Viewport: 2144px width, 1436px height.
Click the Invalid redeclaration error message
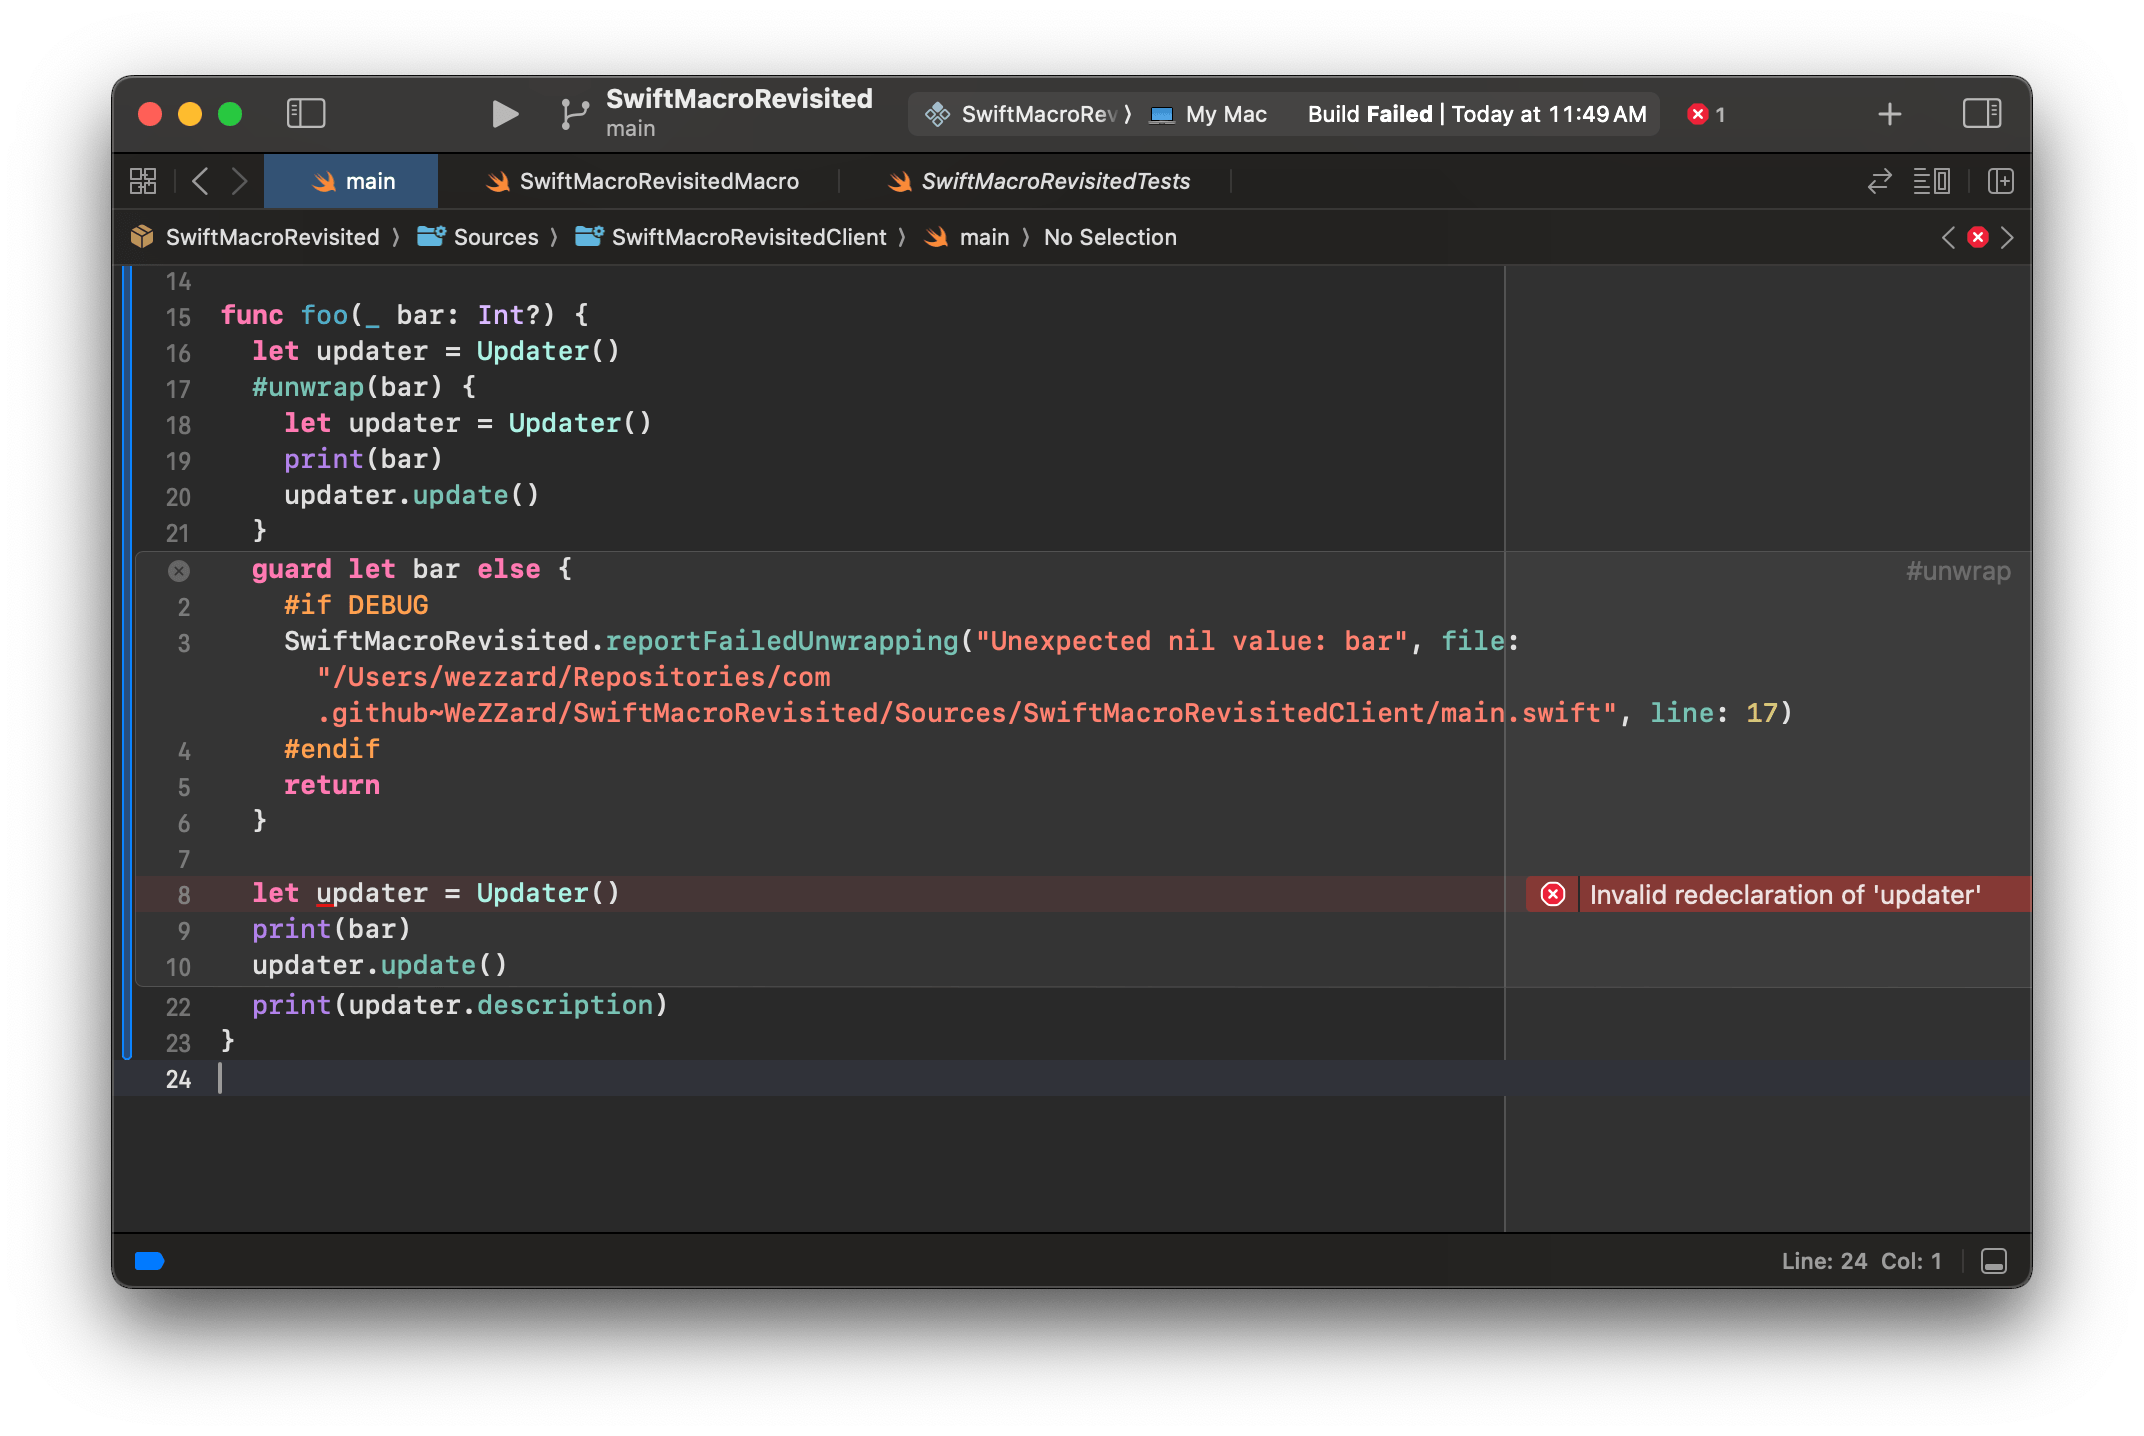pos(1783,894)
